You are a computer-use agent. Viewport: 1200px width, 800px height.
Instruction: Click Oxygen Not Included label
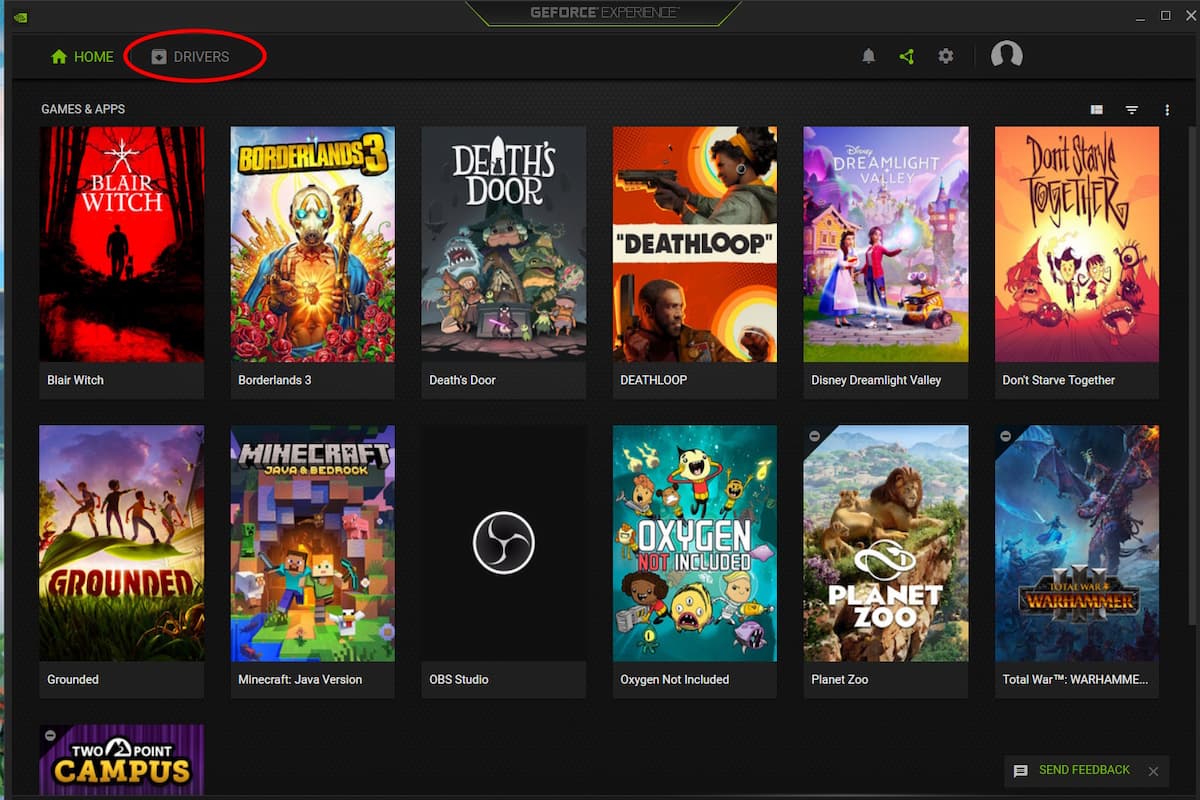tap(674, 679)
